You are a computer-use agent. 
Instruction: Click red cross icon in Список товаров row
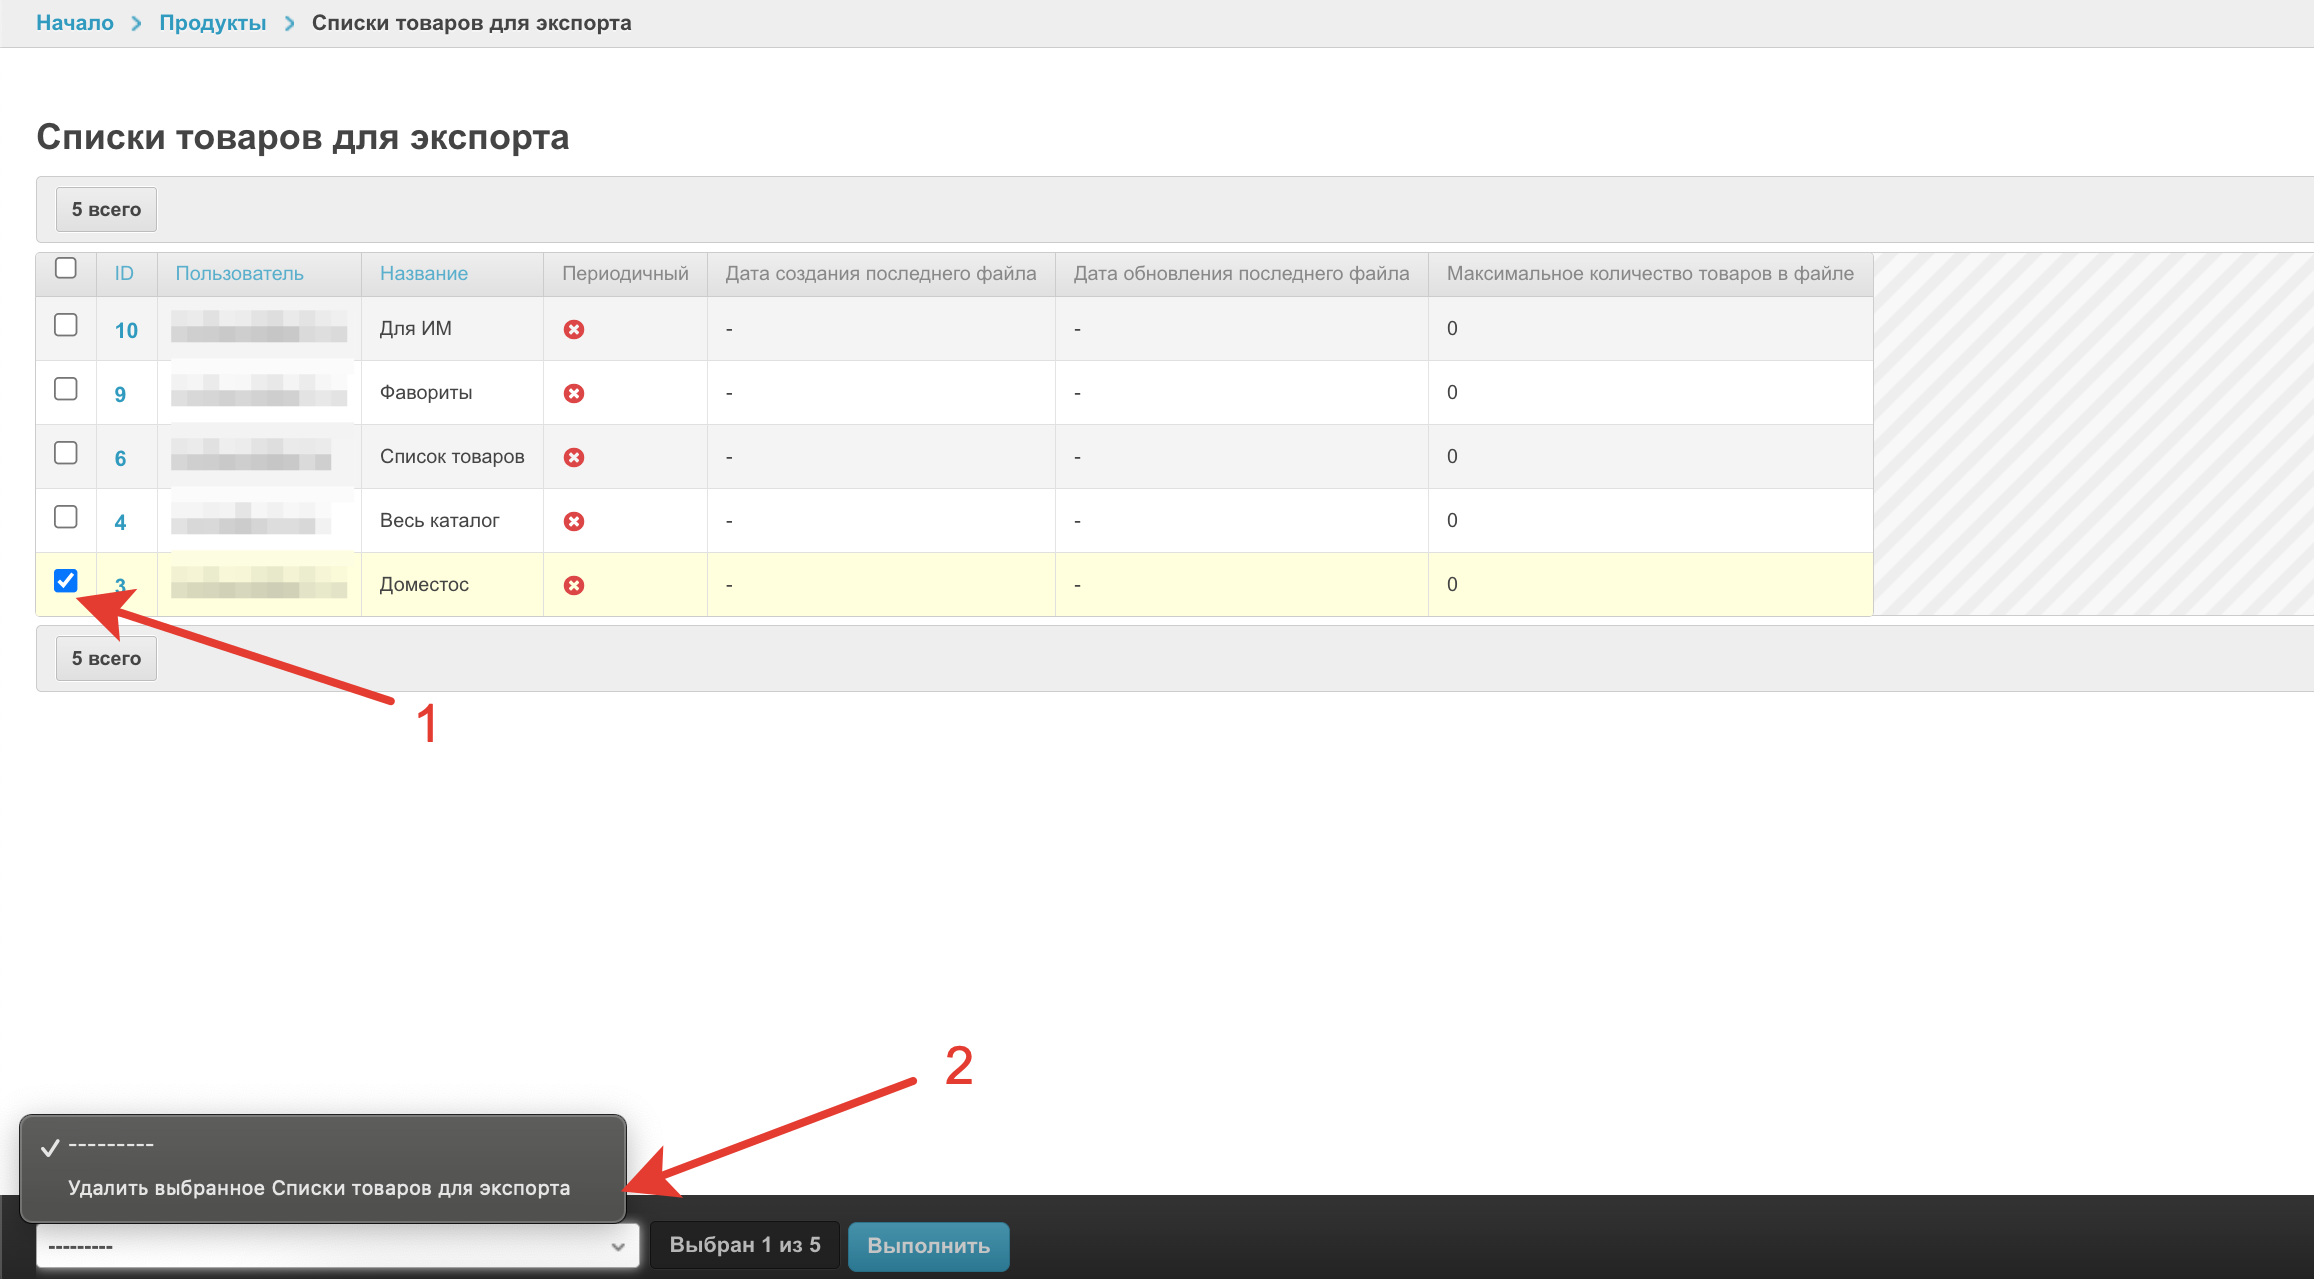pos(573,457)
